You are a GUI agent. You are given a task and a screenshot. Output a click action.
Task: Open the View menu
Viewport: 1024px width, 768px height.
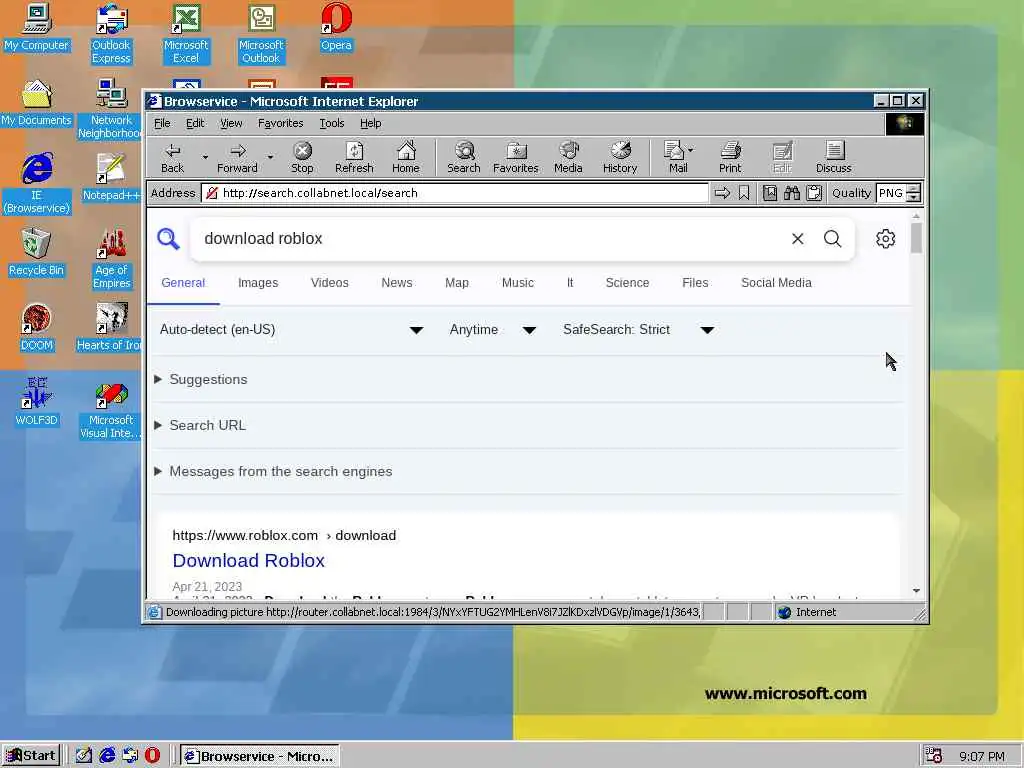(231, 123)
